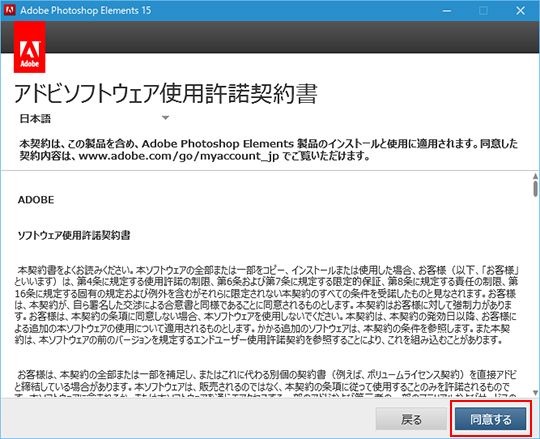Click the small Adobe icon in title bar

pyautogui.click(x=10, y=10)
